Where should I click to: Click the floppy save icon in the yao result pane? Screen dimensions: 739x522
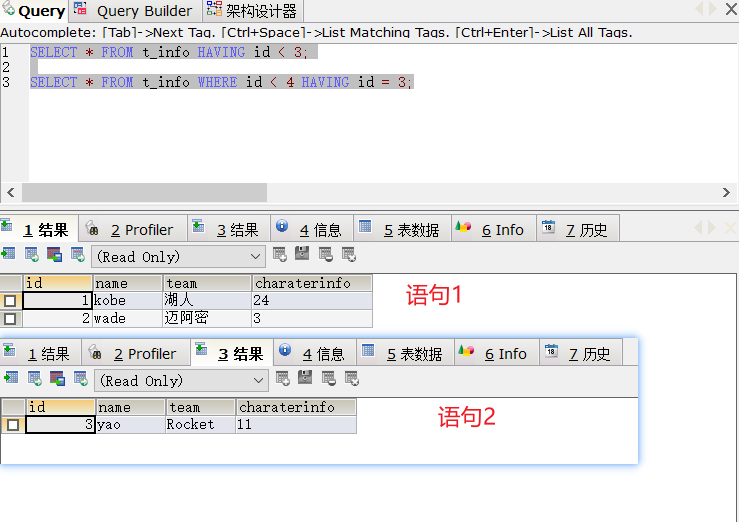(305, 377)
